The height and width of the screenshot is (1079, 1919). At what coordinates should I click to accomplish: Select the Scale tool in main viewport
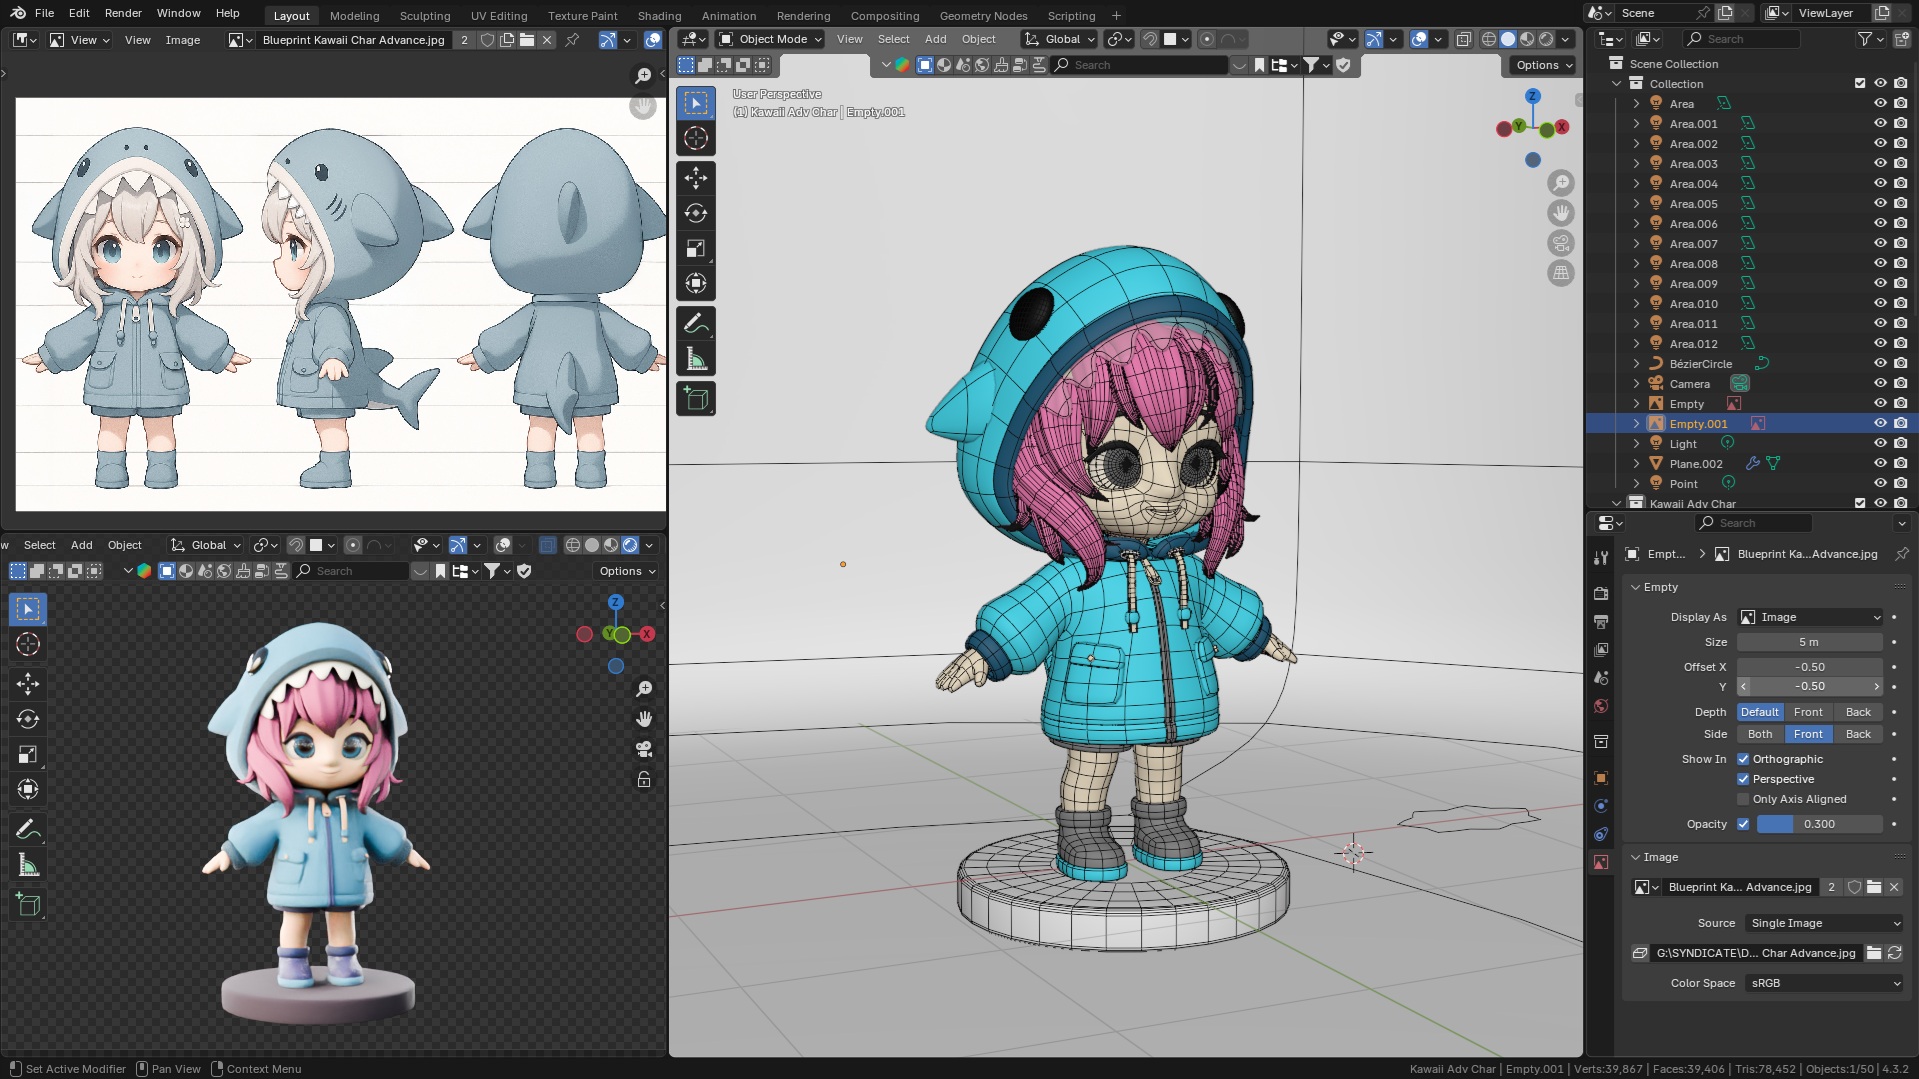(x=696, y=248)
